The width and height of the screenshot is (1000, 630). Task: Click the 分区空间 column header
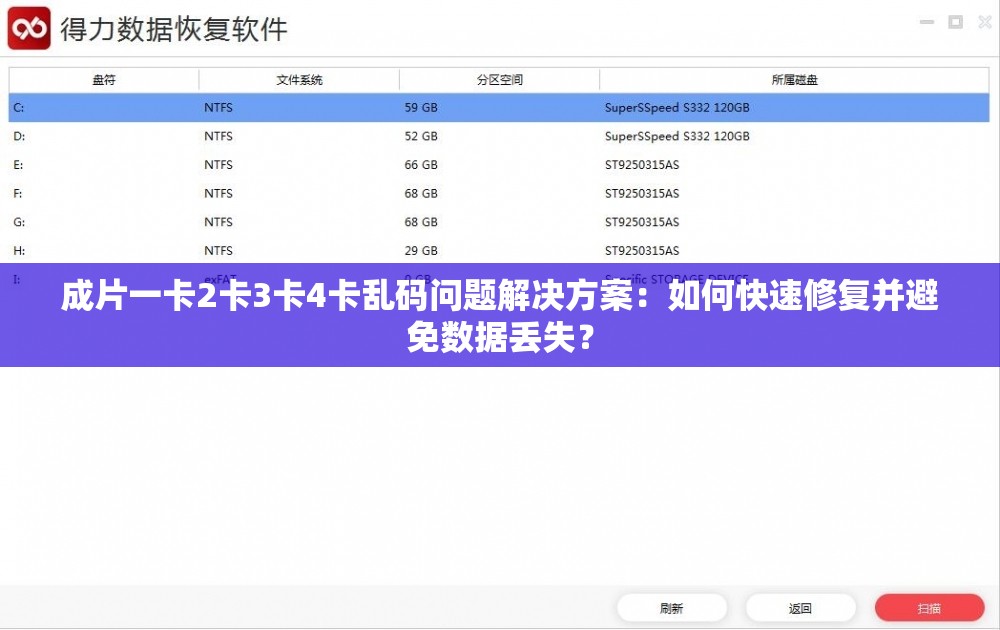pos(499,79)
